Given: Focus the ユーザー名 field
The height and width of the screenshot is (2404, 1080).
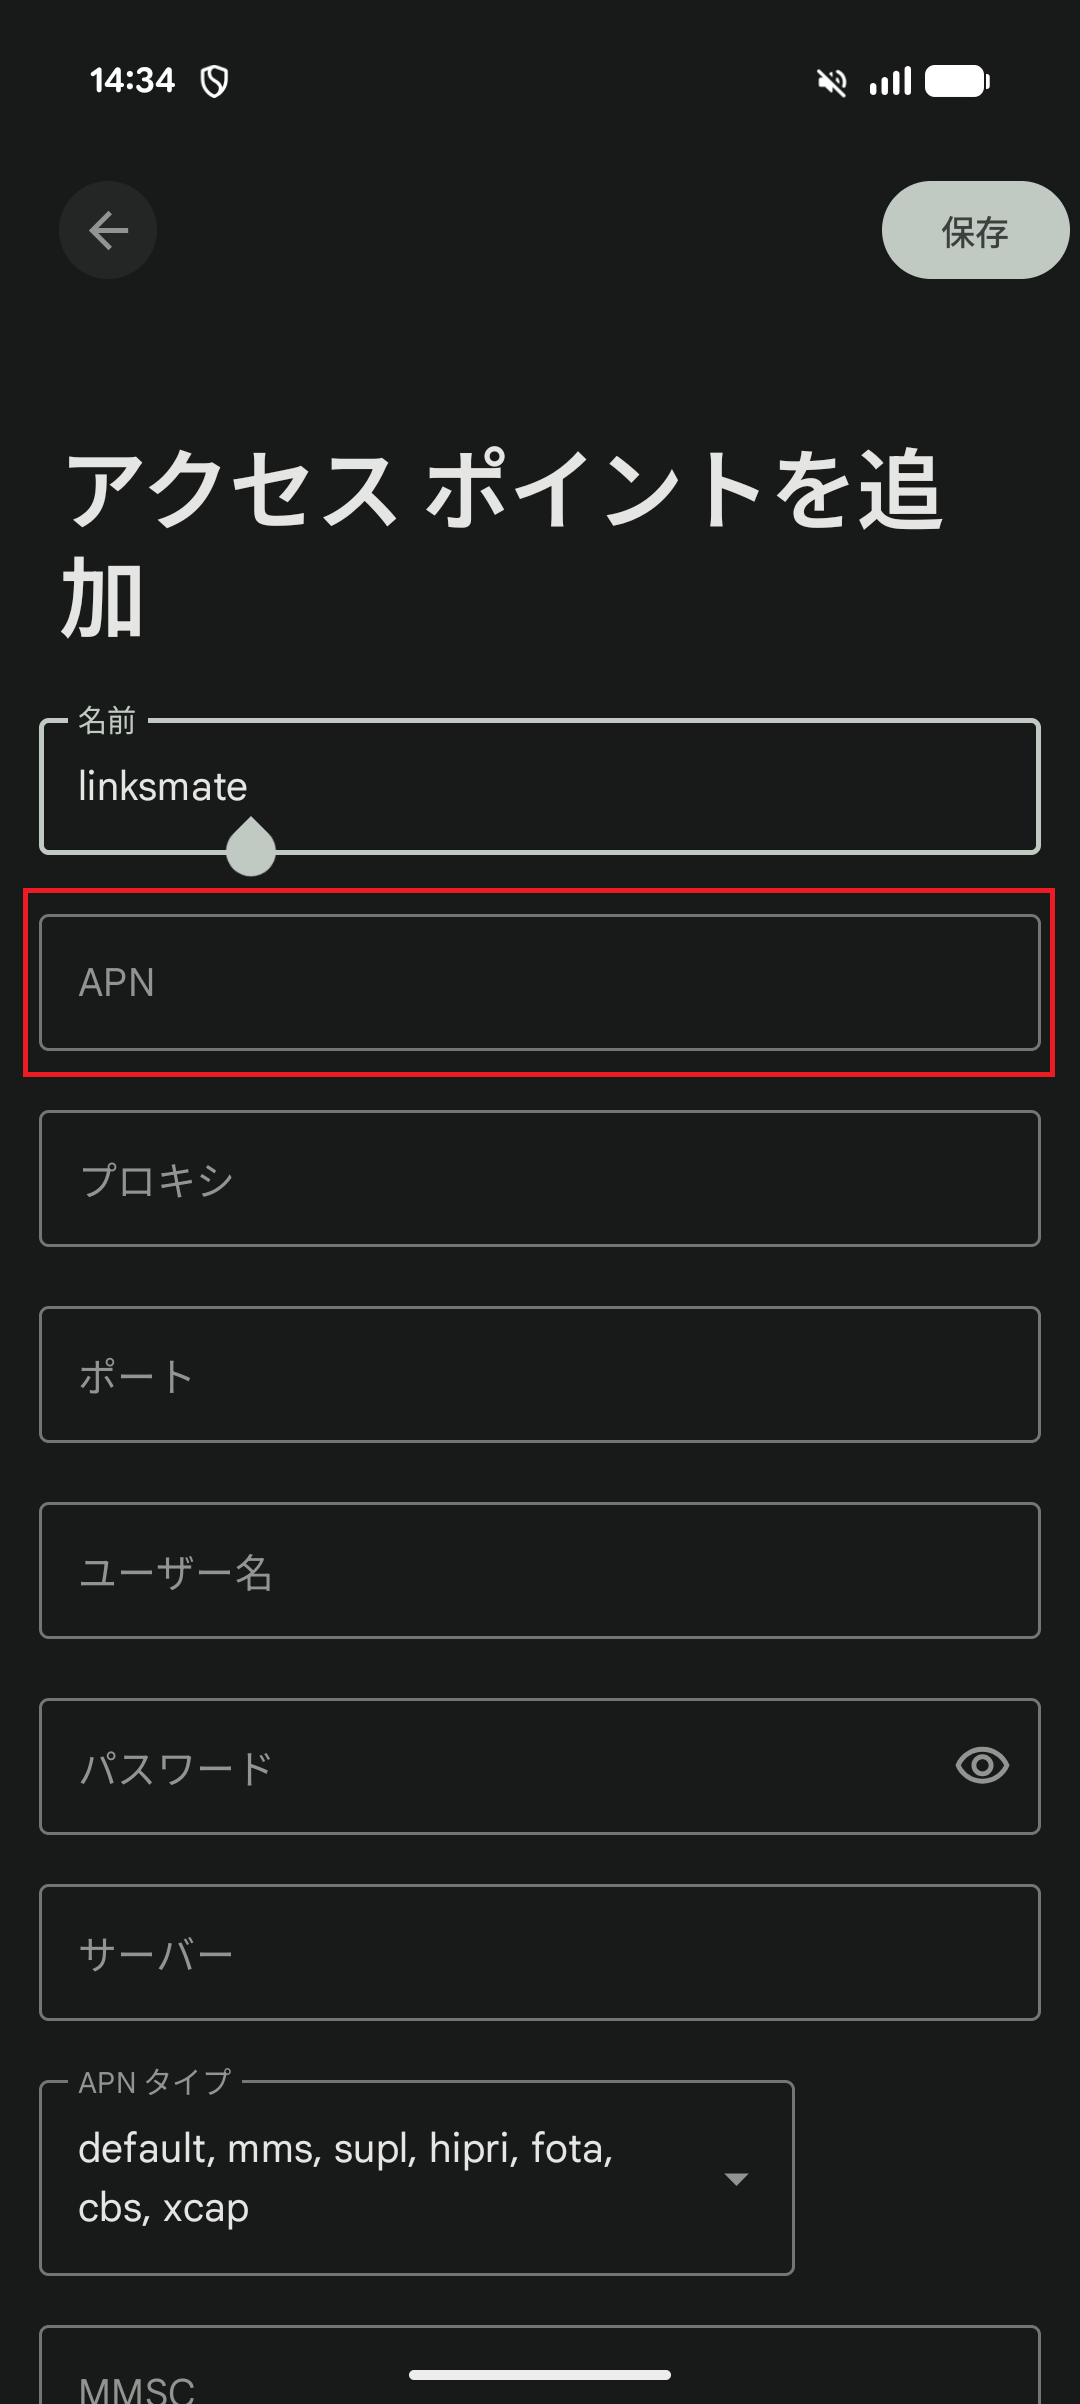Looking at the screenshot, I should pyautogui.click(x=540, y=1570).
